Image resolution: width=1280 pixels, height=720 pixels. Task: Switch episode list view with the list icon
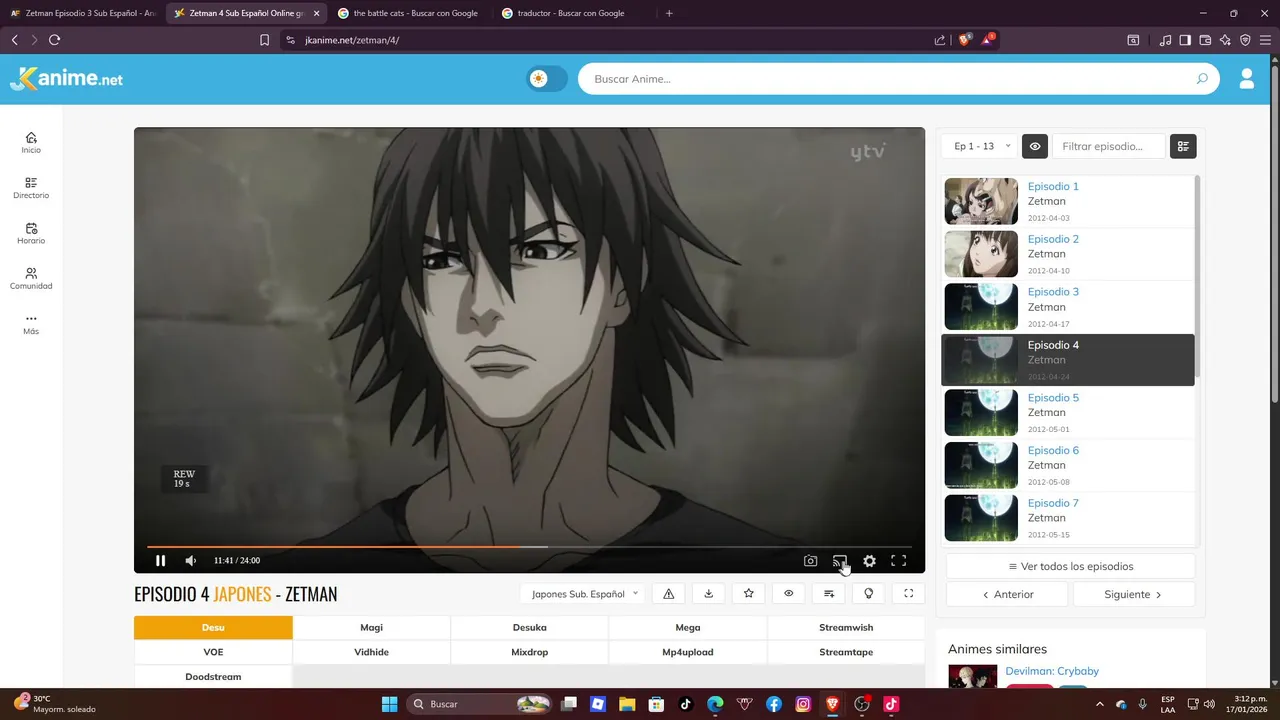click(1183, 146)
